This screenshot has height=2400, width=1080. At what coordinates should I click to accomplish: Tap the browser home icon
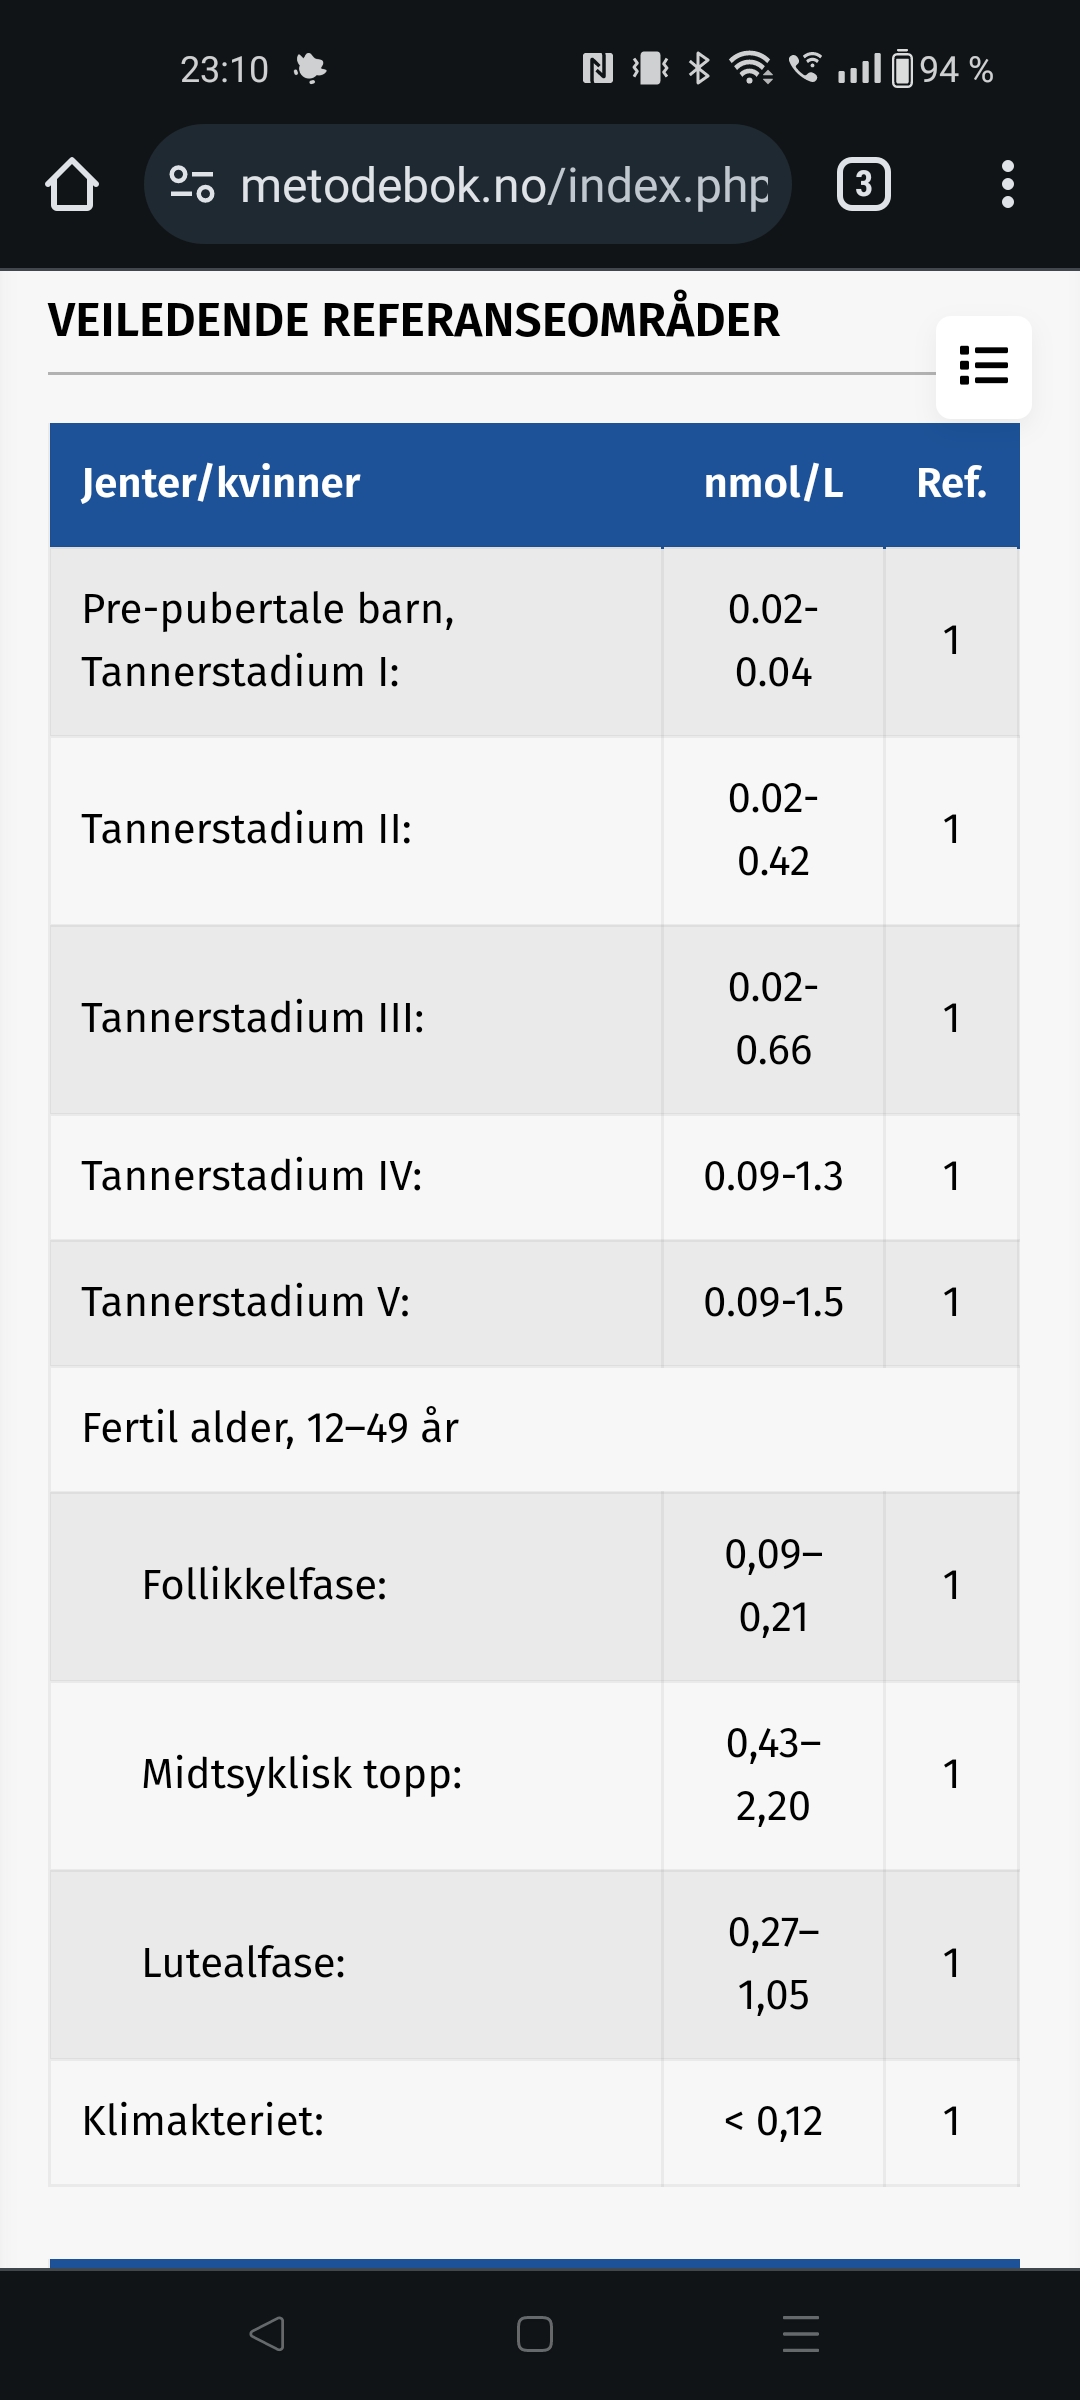[x=72, y=185]
